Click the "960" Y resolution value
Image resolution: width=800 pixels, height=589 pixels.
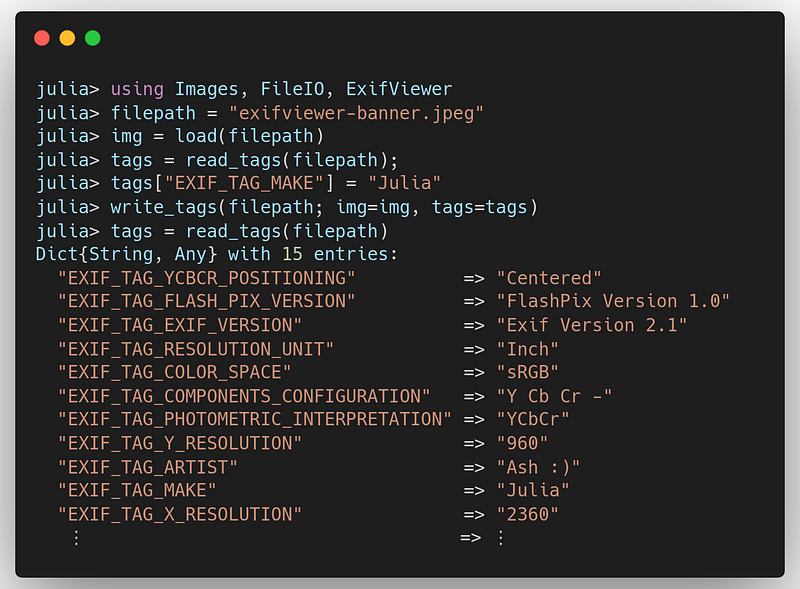[x=522, y=443]
